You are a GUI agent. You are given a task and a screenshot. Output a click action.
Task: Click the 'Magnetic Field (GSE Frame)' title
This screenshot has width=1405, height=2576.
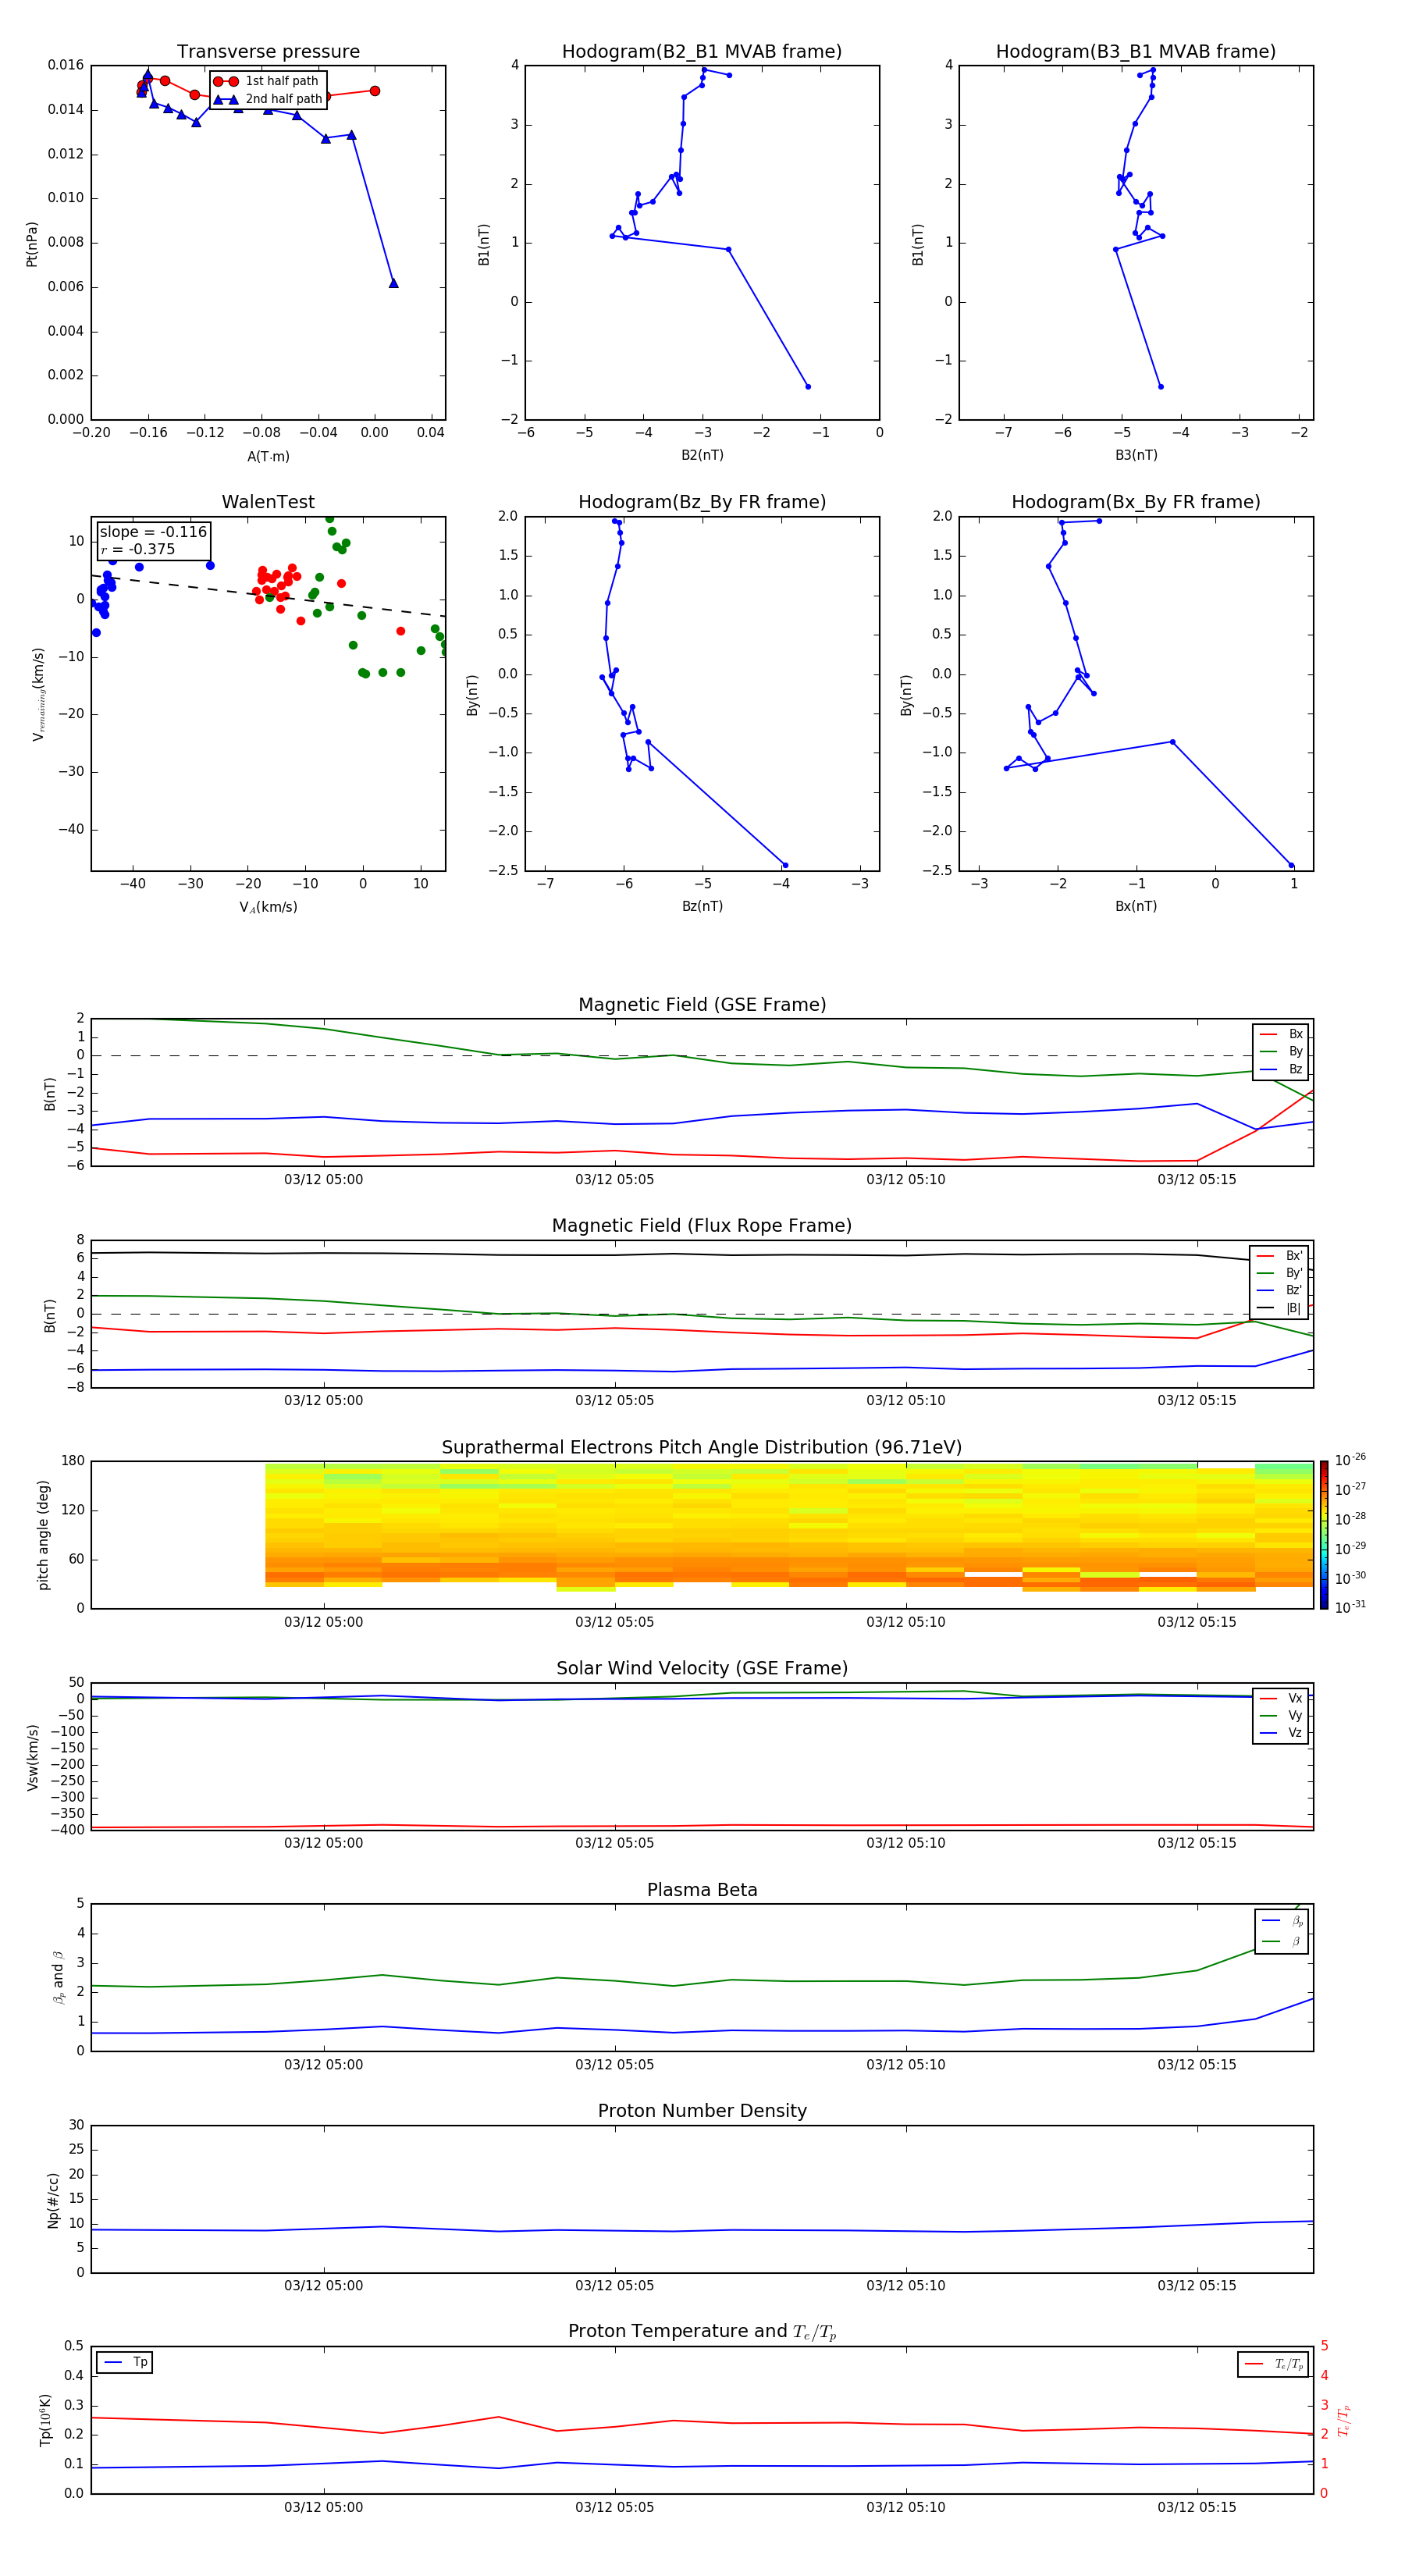[702, 1005]
